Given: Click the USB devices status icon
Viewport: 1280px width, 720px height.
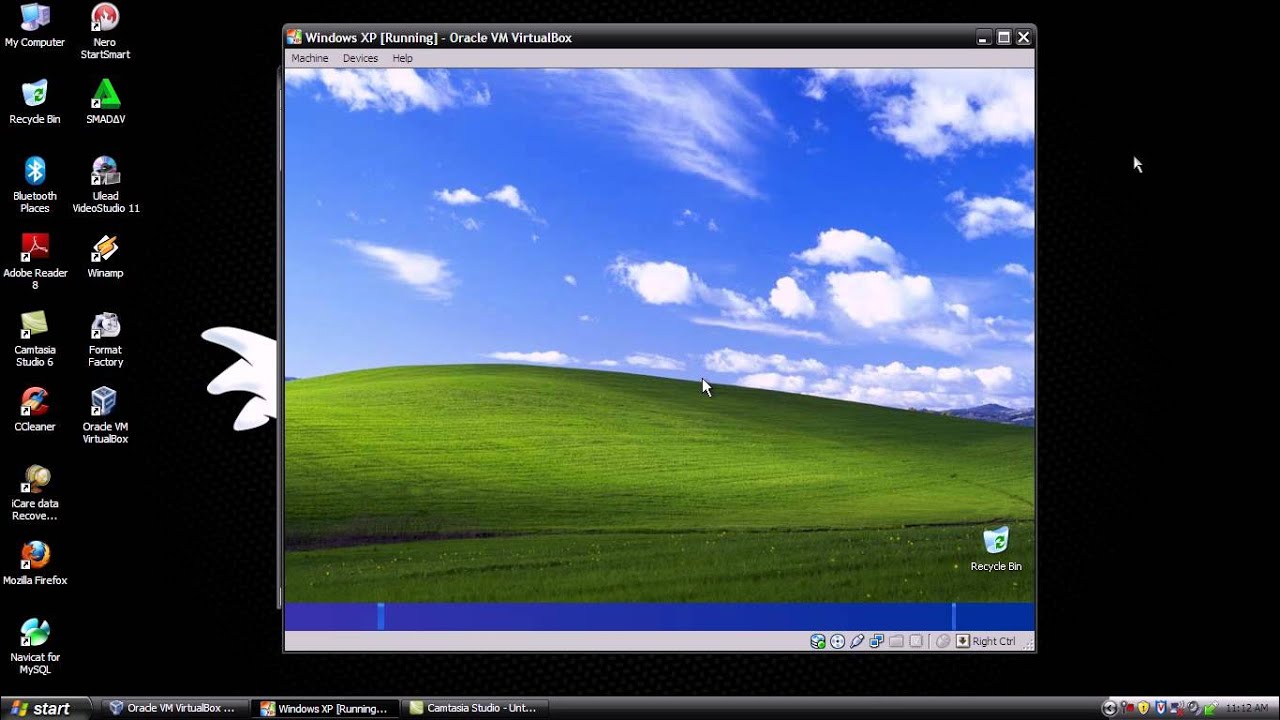Looking at the screenshot, I should coord(857,641).
